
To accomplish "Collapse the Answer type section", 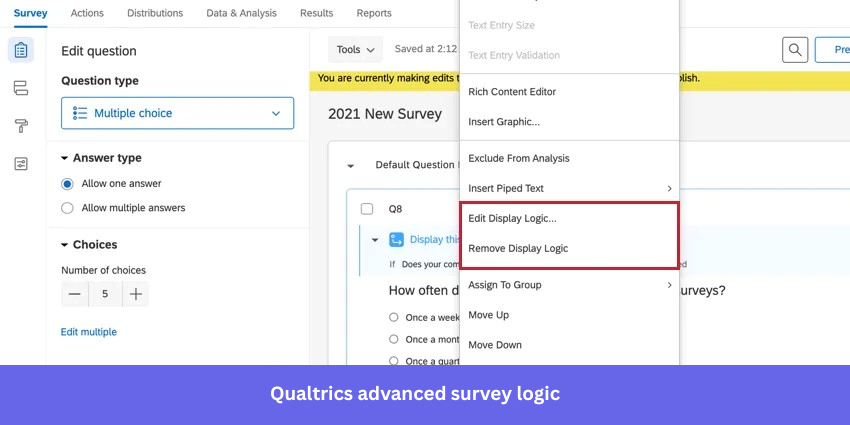I will 65,158.
